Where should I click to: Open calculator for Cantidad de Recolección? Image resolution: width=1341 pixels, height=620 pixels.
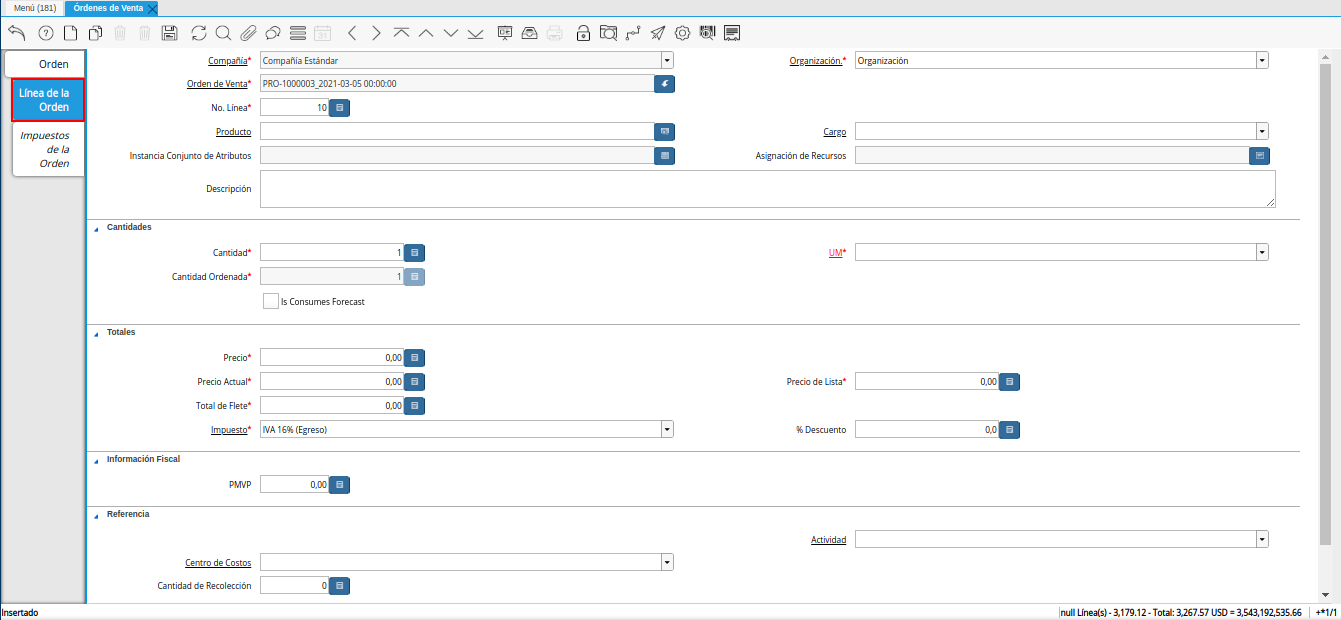pos(340,585)
